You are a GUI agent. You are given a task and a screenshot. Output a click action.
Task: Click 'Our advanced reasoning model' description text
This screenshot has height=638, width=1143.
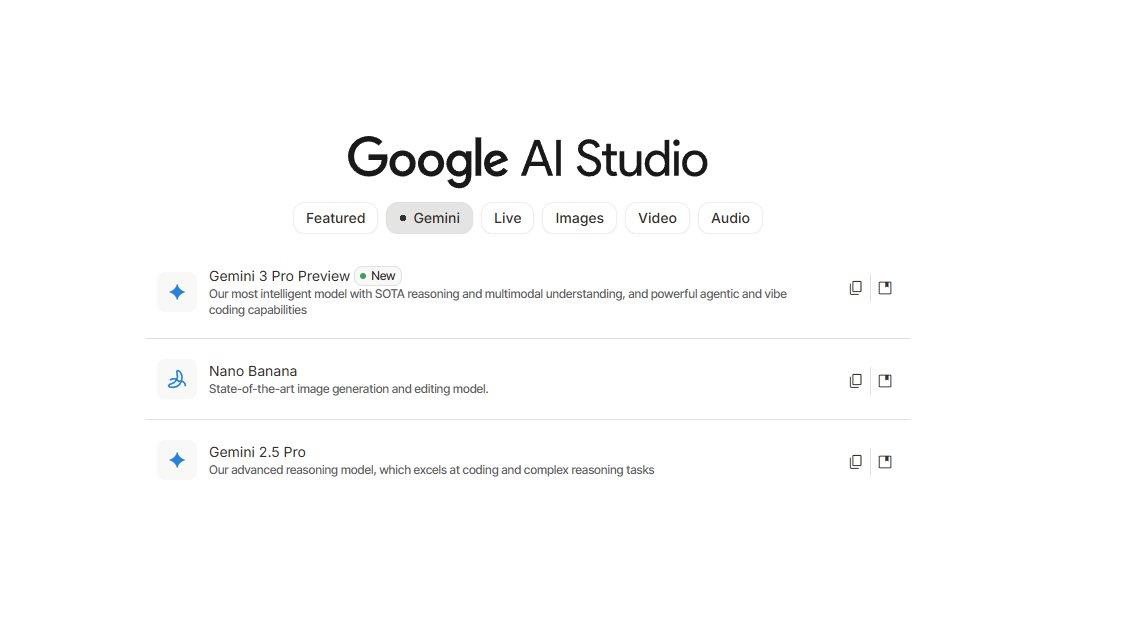tap(432, 470)
